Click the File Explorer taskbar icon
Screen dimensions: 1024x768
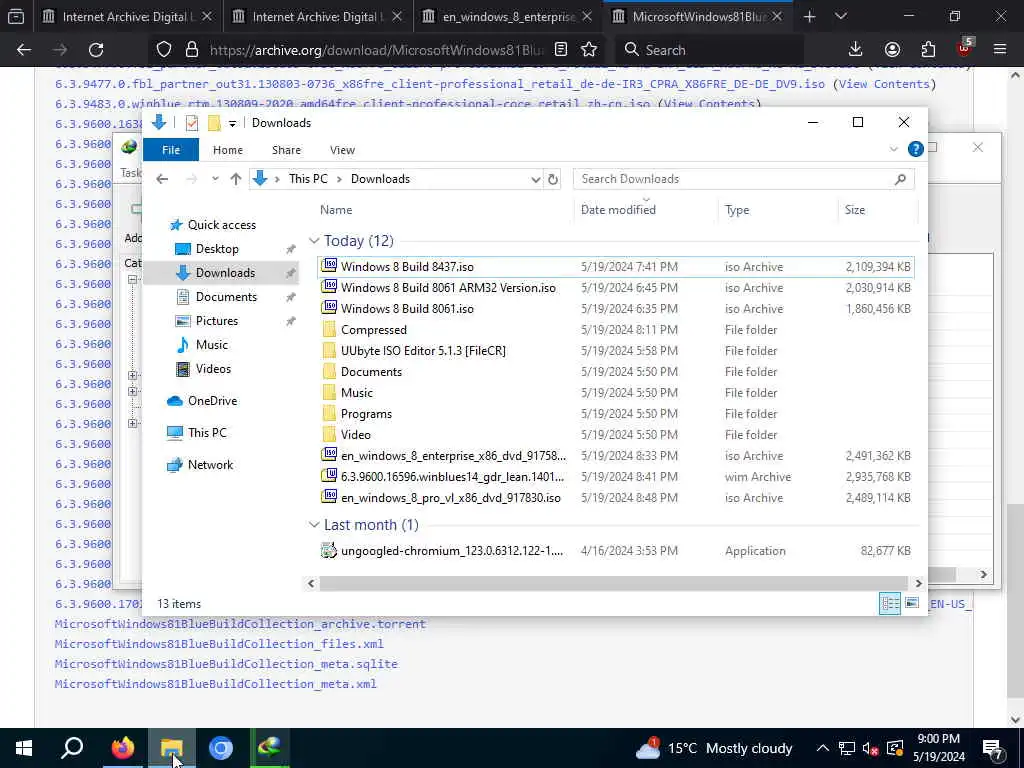(x=172, y=748)
